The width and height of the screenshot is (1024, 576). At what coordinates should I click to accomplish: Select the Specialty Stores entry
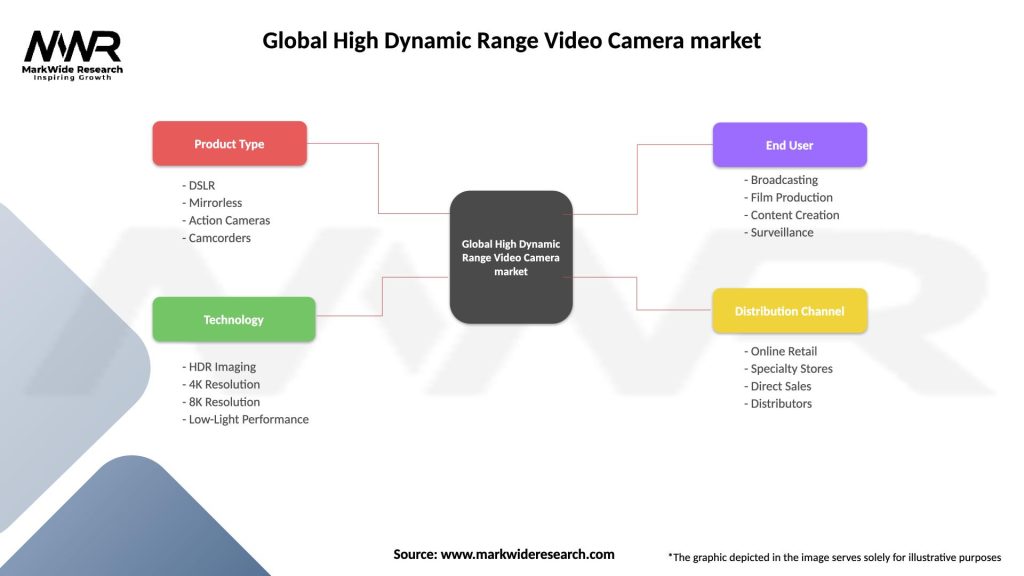791,368
